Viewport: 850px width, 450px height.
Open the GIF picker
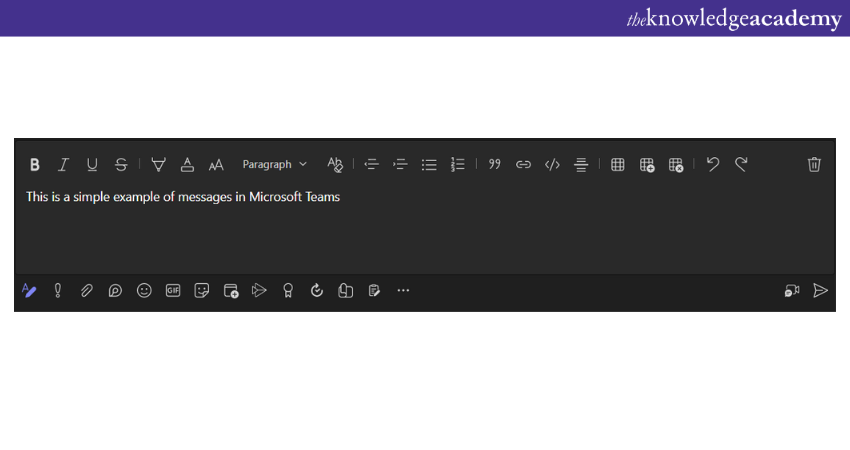(x=173, y=291)
